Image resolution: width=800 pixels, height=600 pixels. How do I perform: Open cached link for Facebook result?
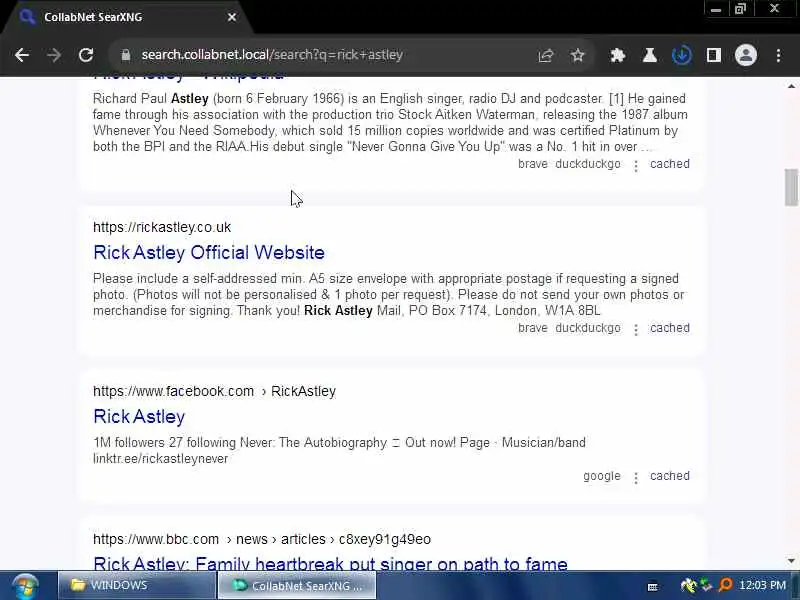(669, 476)
